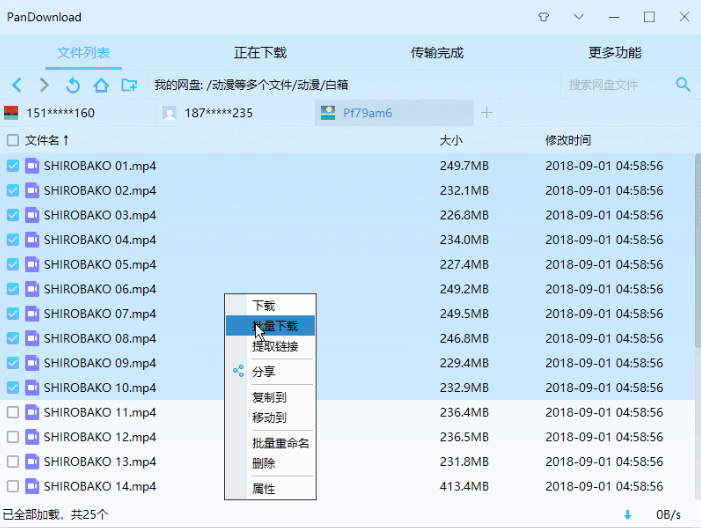701x528 pixels.
Task: Open the skin (shirt) icon in title bar
Action: point(543,17)
